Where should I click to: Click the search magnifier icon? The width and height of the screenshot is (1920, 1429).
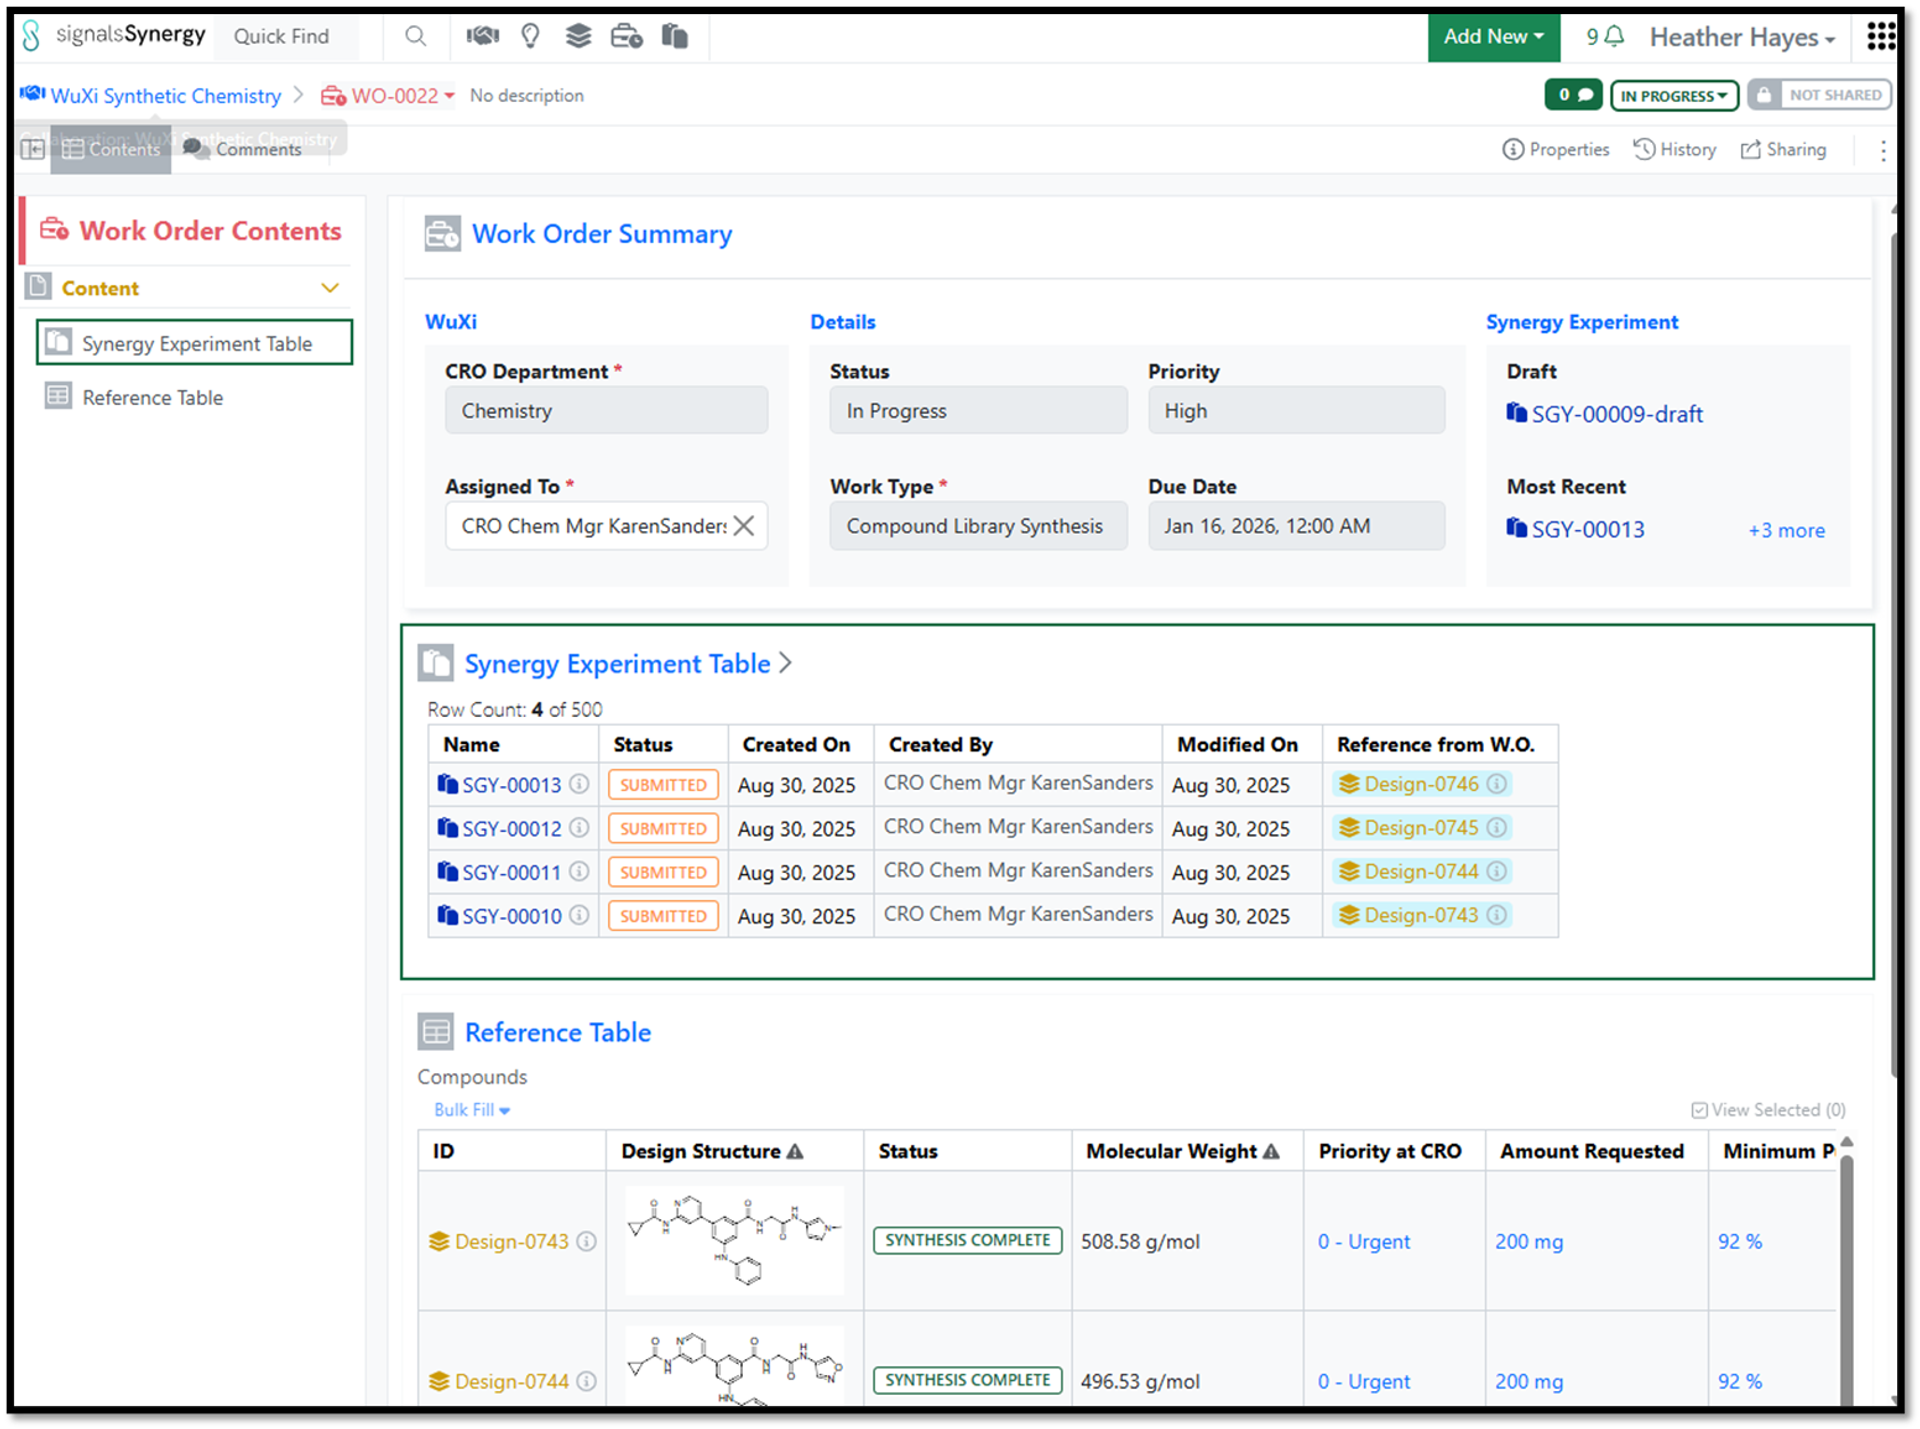click(x=415, y=37)
